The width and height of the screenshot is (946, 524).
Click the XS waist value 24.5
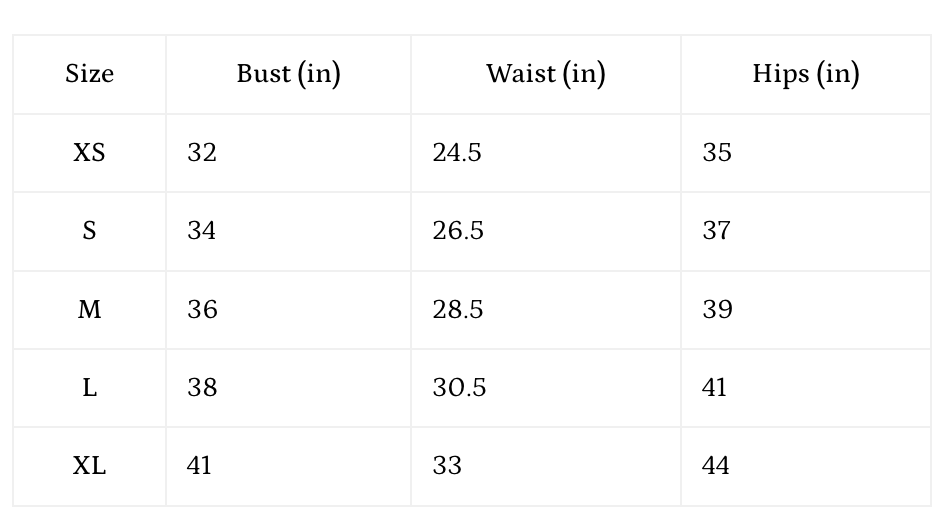(457, 152)
